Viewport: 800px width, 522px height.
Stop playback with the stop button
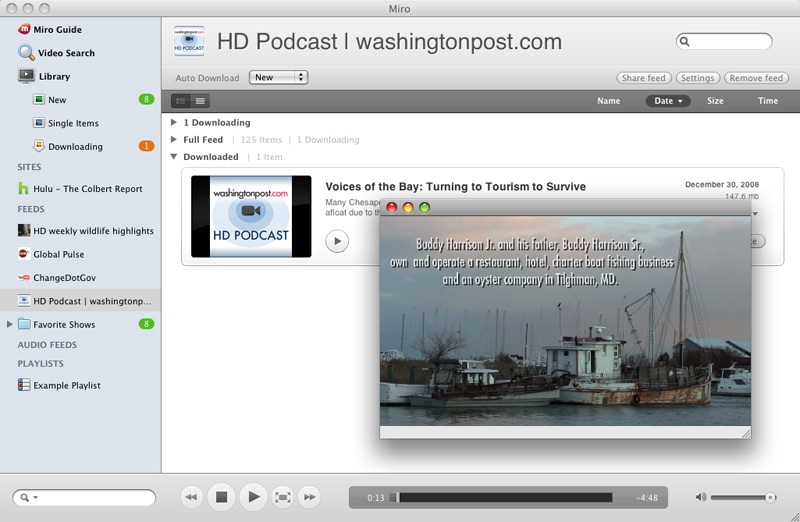tap(221, 497)
